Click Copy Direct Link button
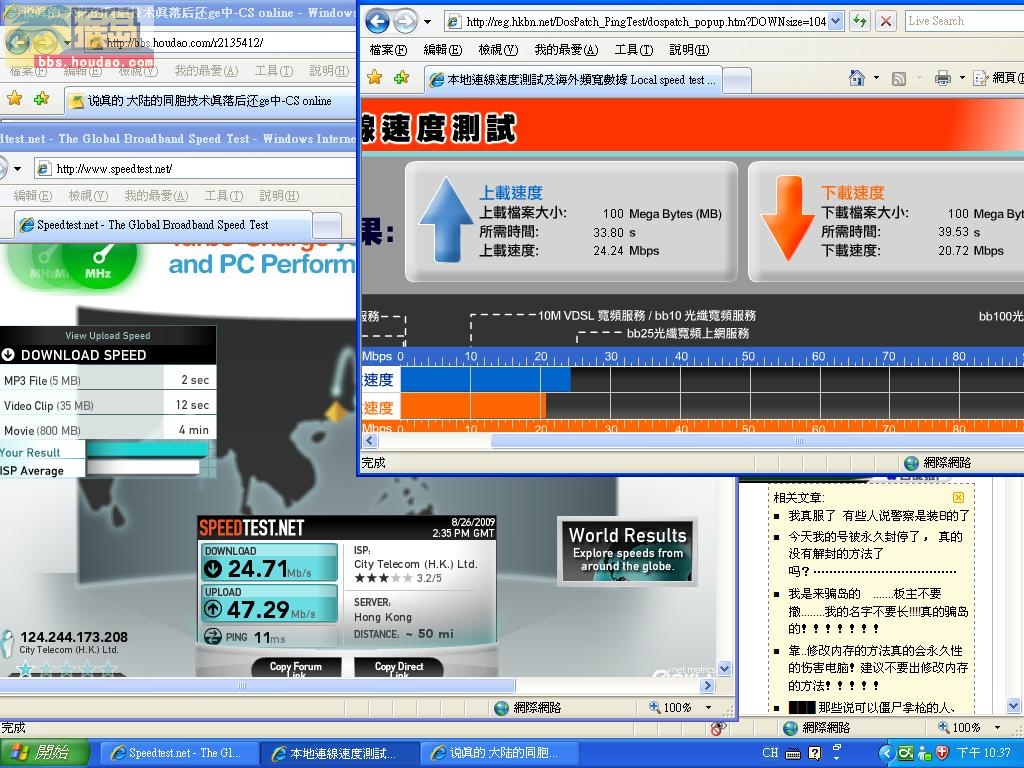This screenshot has width=1024, height=768. (399, 667)
